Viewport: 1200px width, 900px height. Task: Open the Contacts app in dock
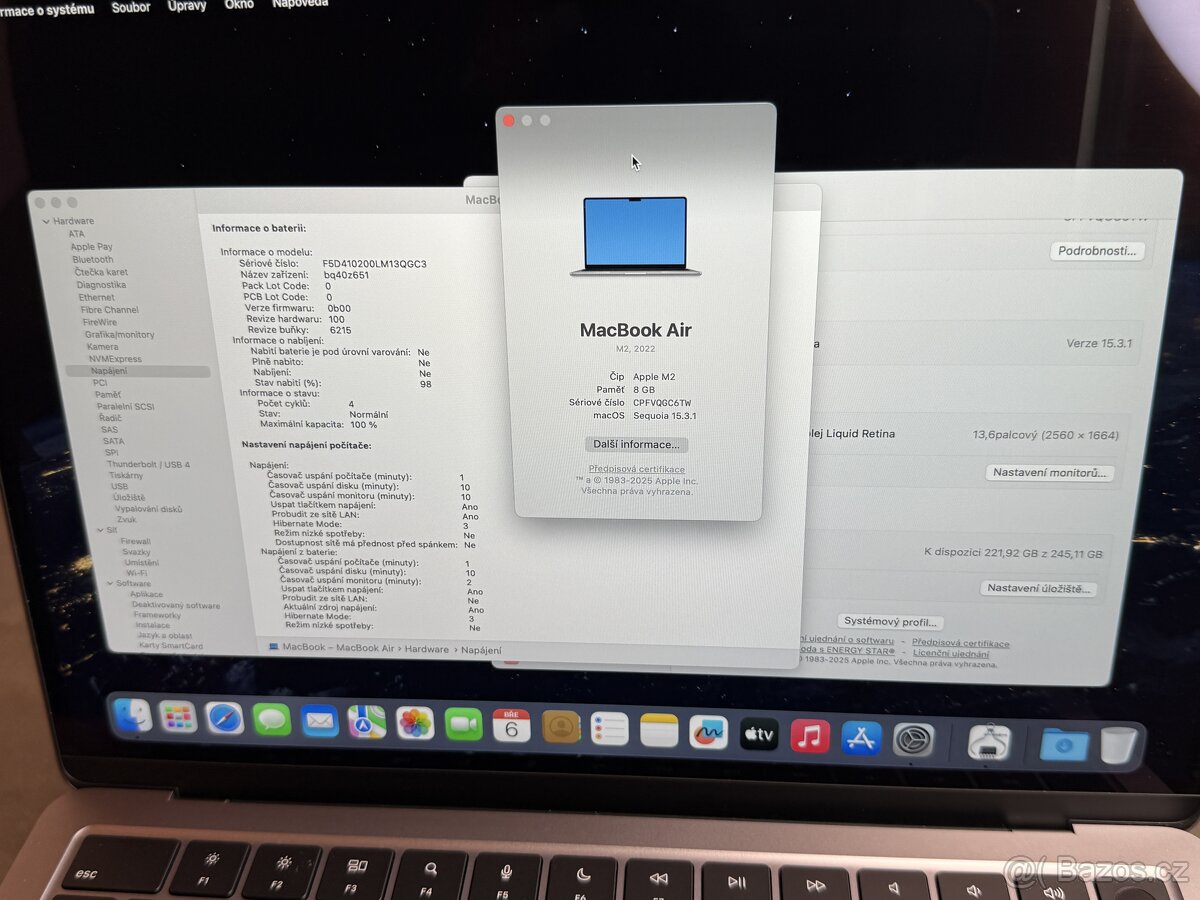pos(561,727)
